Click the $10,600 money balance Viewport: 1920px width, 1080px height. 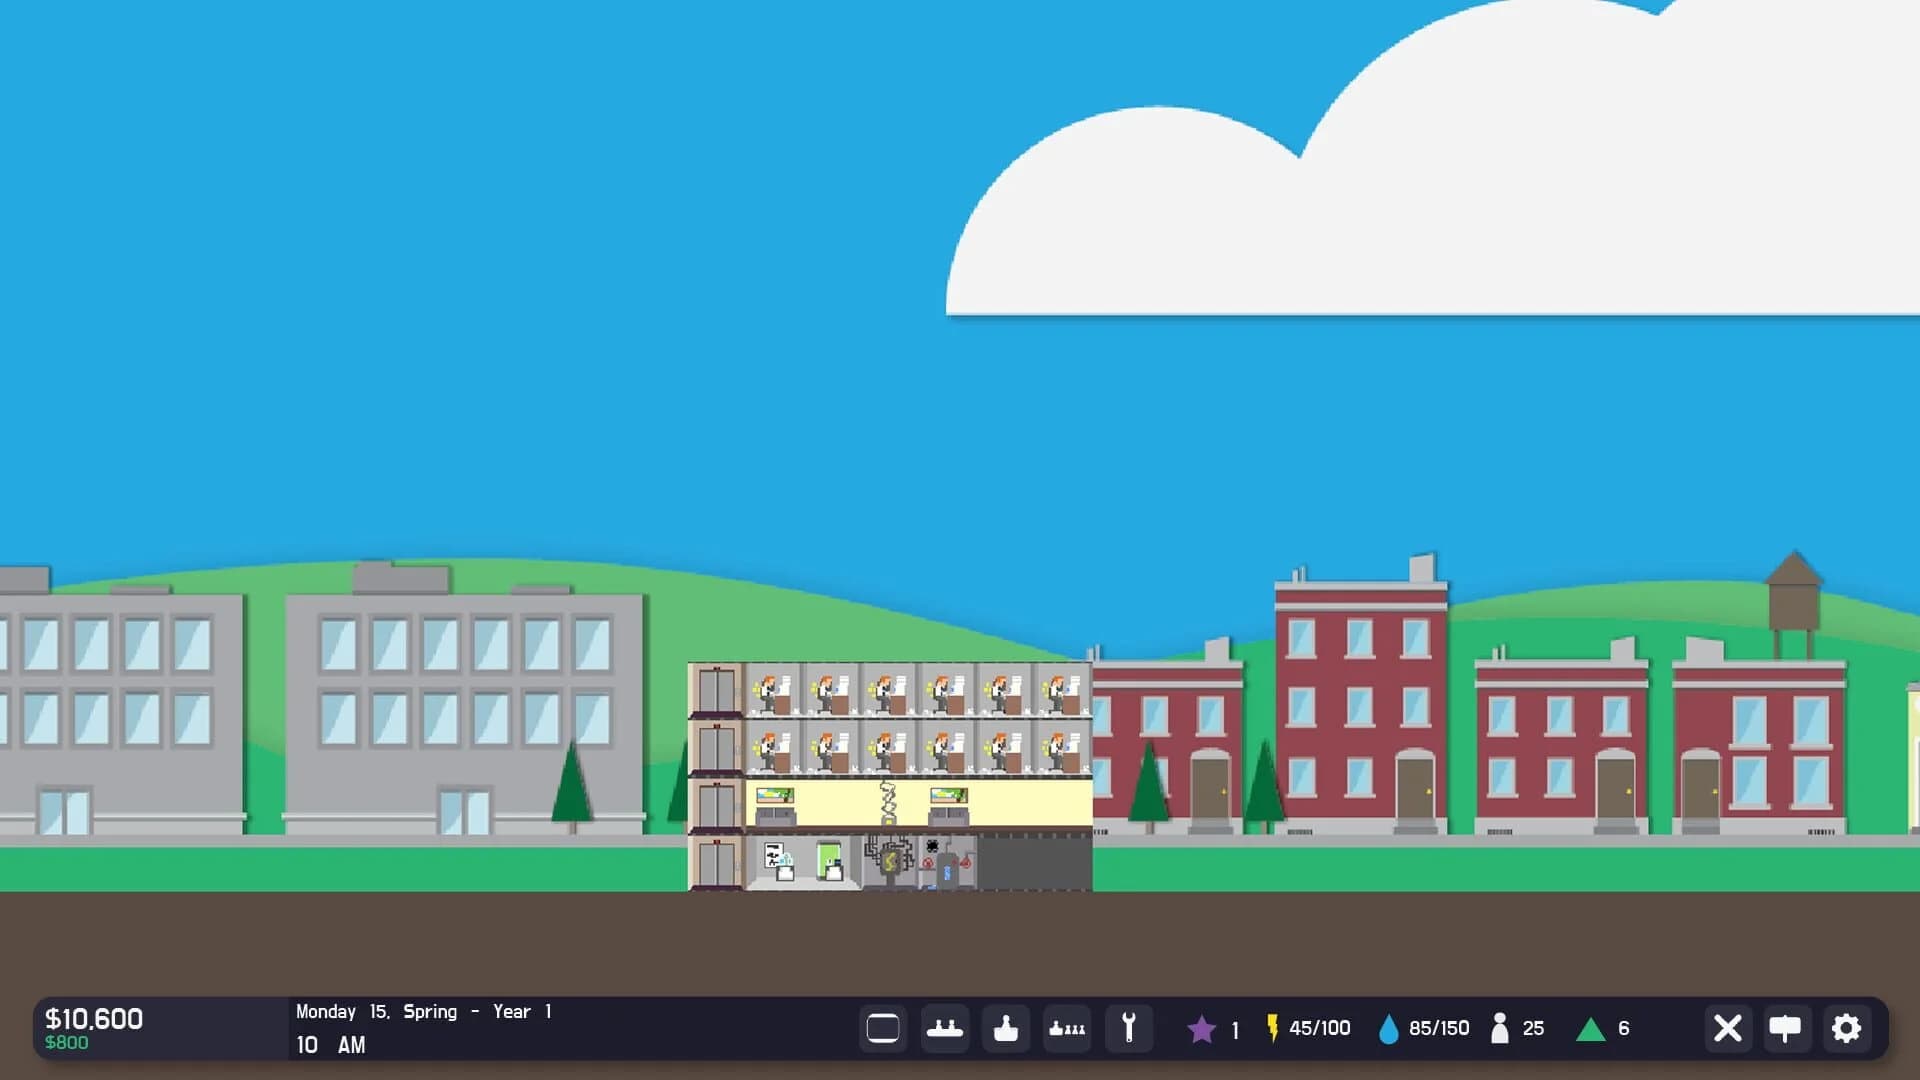click(x=90, y=1018)
